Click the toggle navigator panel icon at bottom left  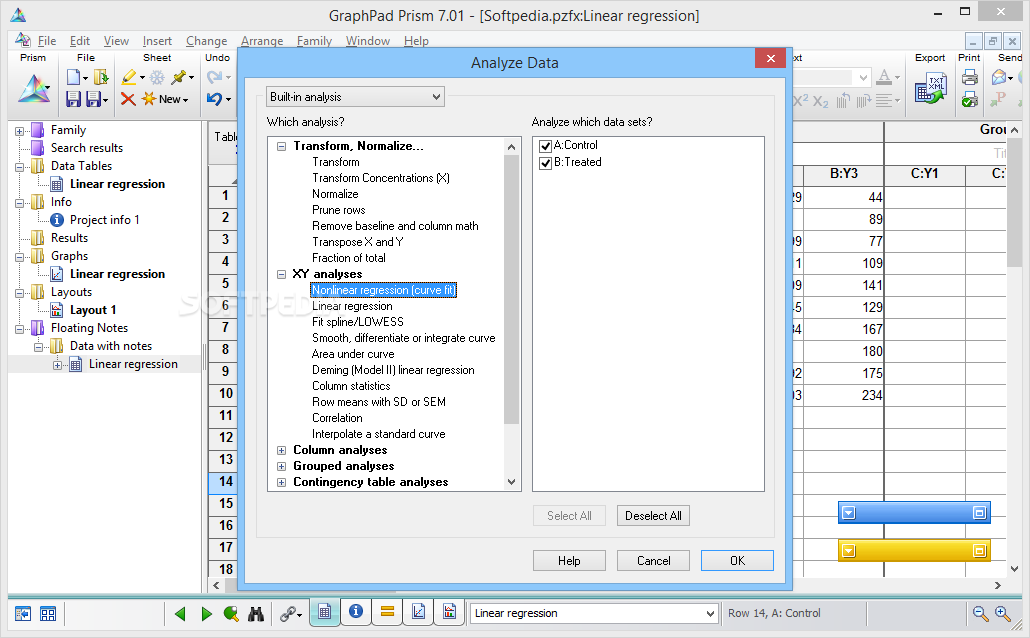[23, 614]
